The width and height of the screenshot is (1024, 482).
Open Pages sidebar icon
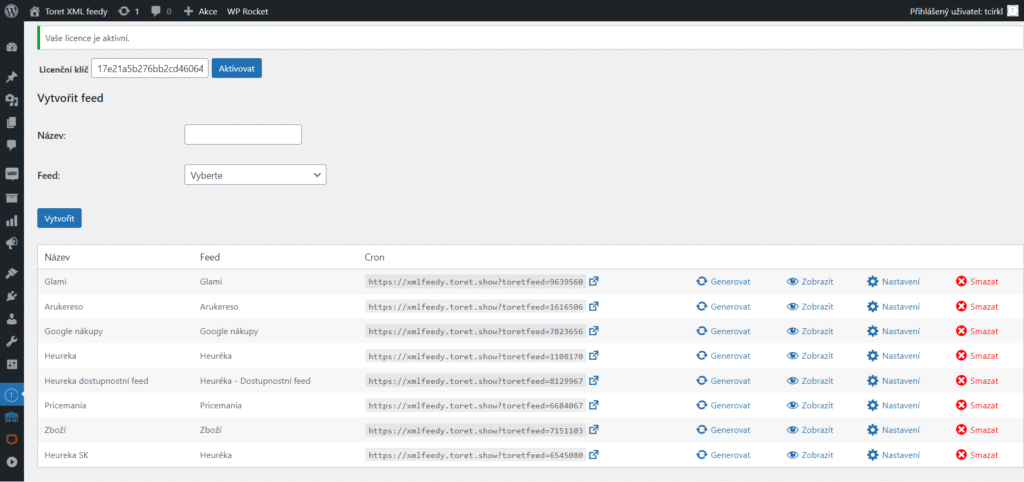coord(11,123)
